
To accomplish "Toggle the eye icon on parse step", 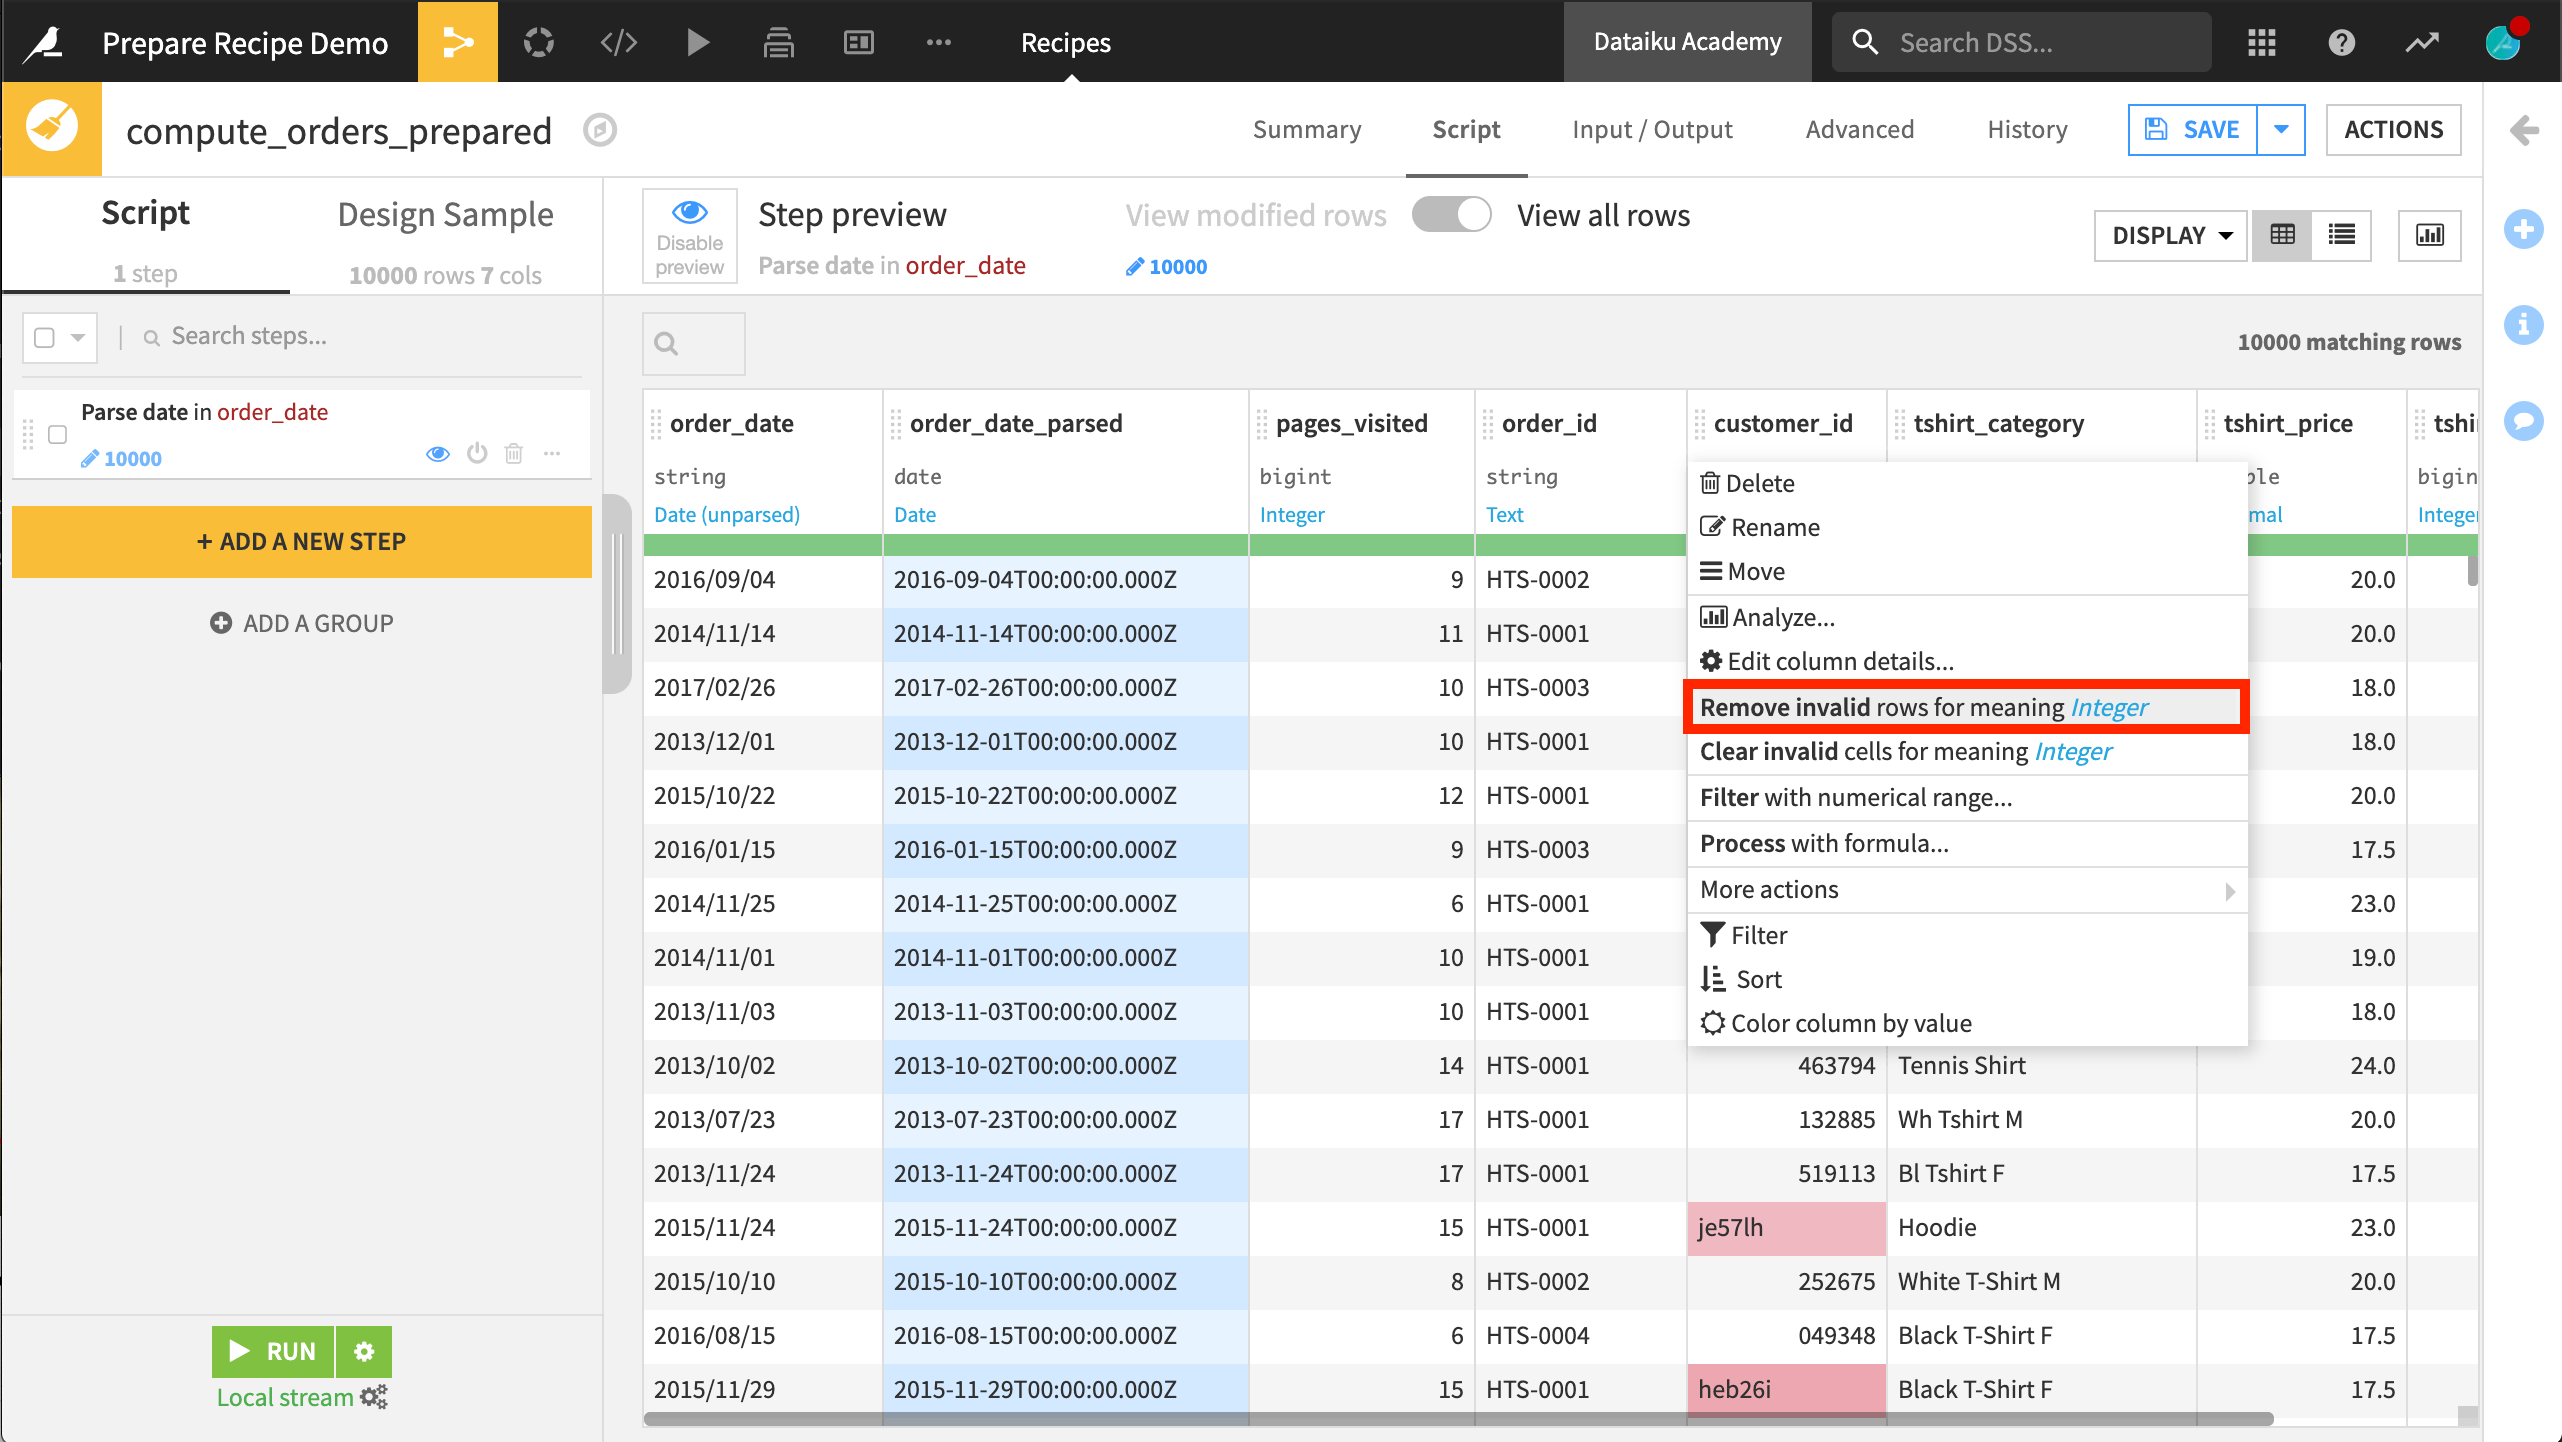I will coord(438,454).
